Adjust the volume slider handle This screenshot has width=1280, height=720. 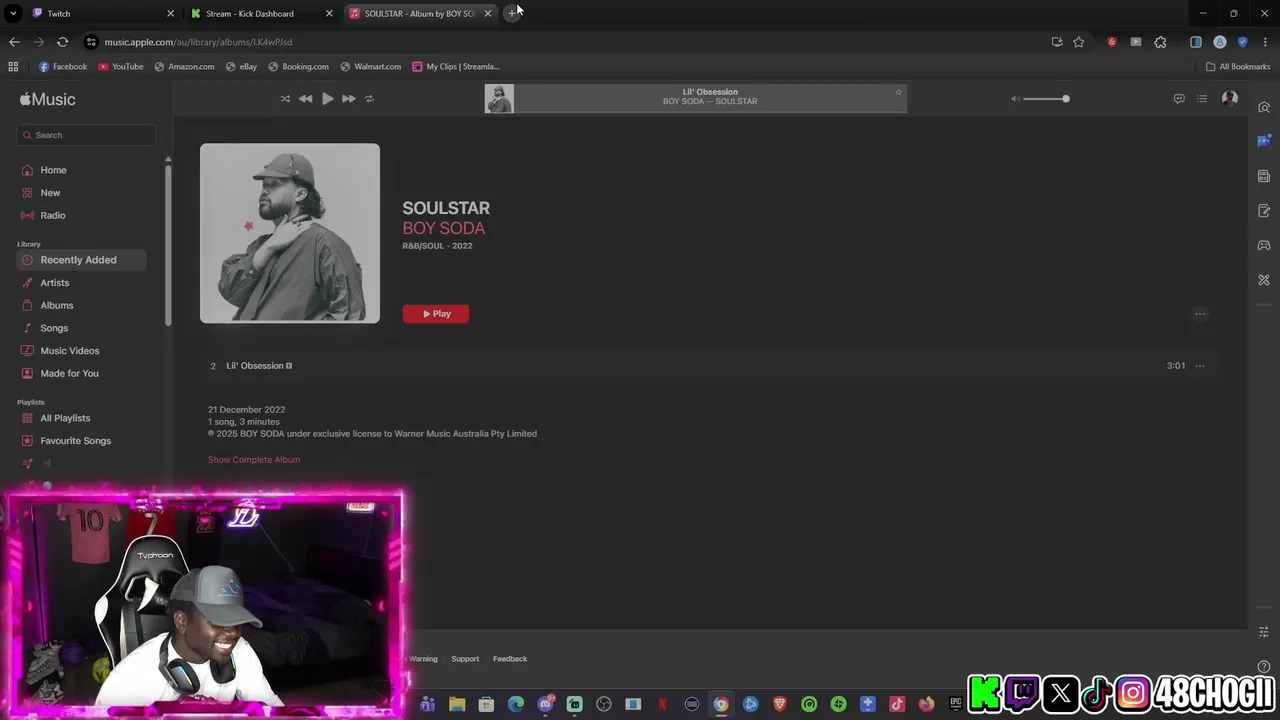coord(1065,99)
